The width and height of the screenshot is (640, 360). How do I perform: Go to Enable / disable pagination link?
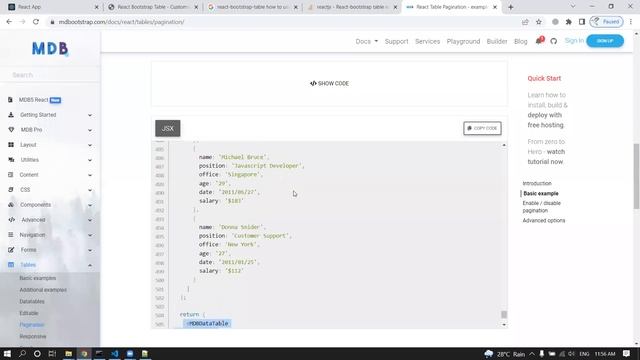542,207
